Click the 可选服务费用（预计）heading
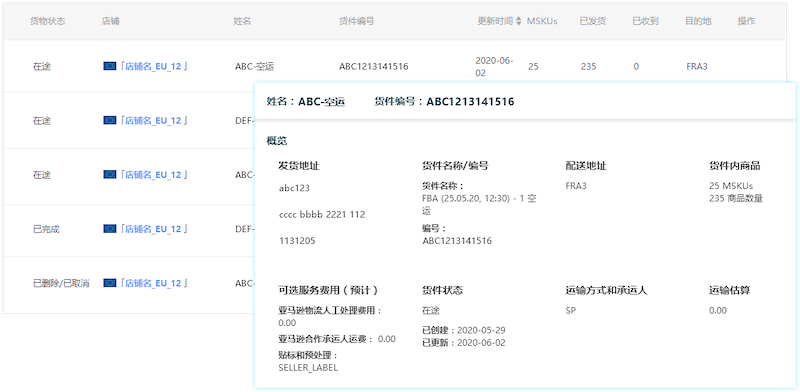This screenshot has height=392, width=800. click(329, 290)
